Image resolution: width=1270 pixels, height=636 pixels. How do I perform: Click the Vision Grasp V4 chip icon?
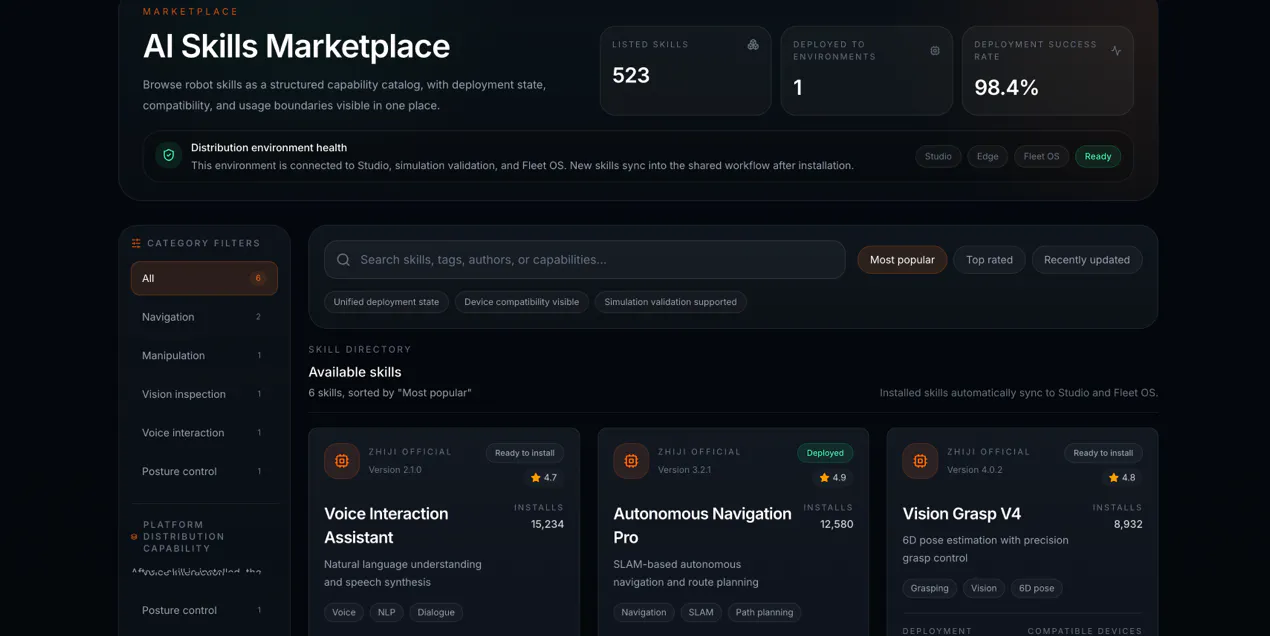(920, 461)
